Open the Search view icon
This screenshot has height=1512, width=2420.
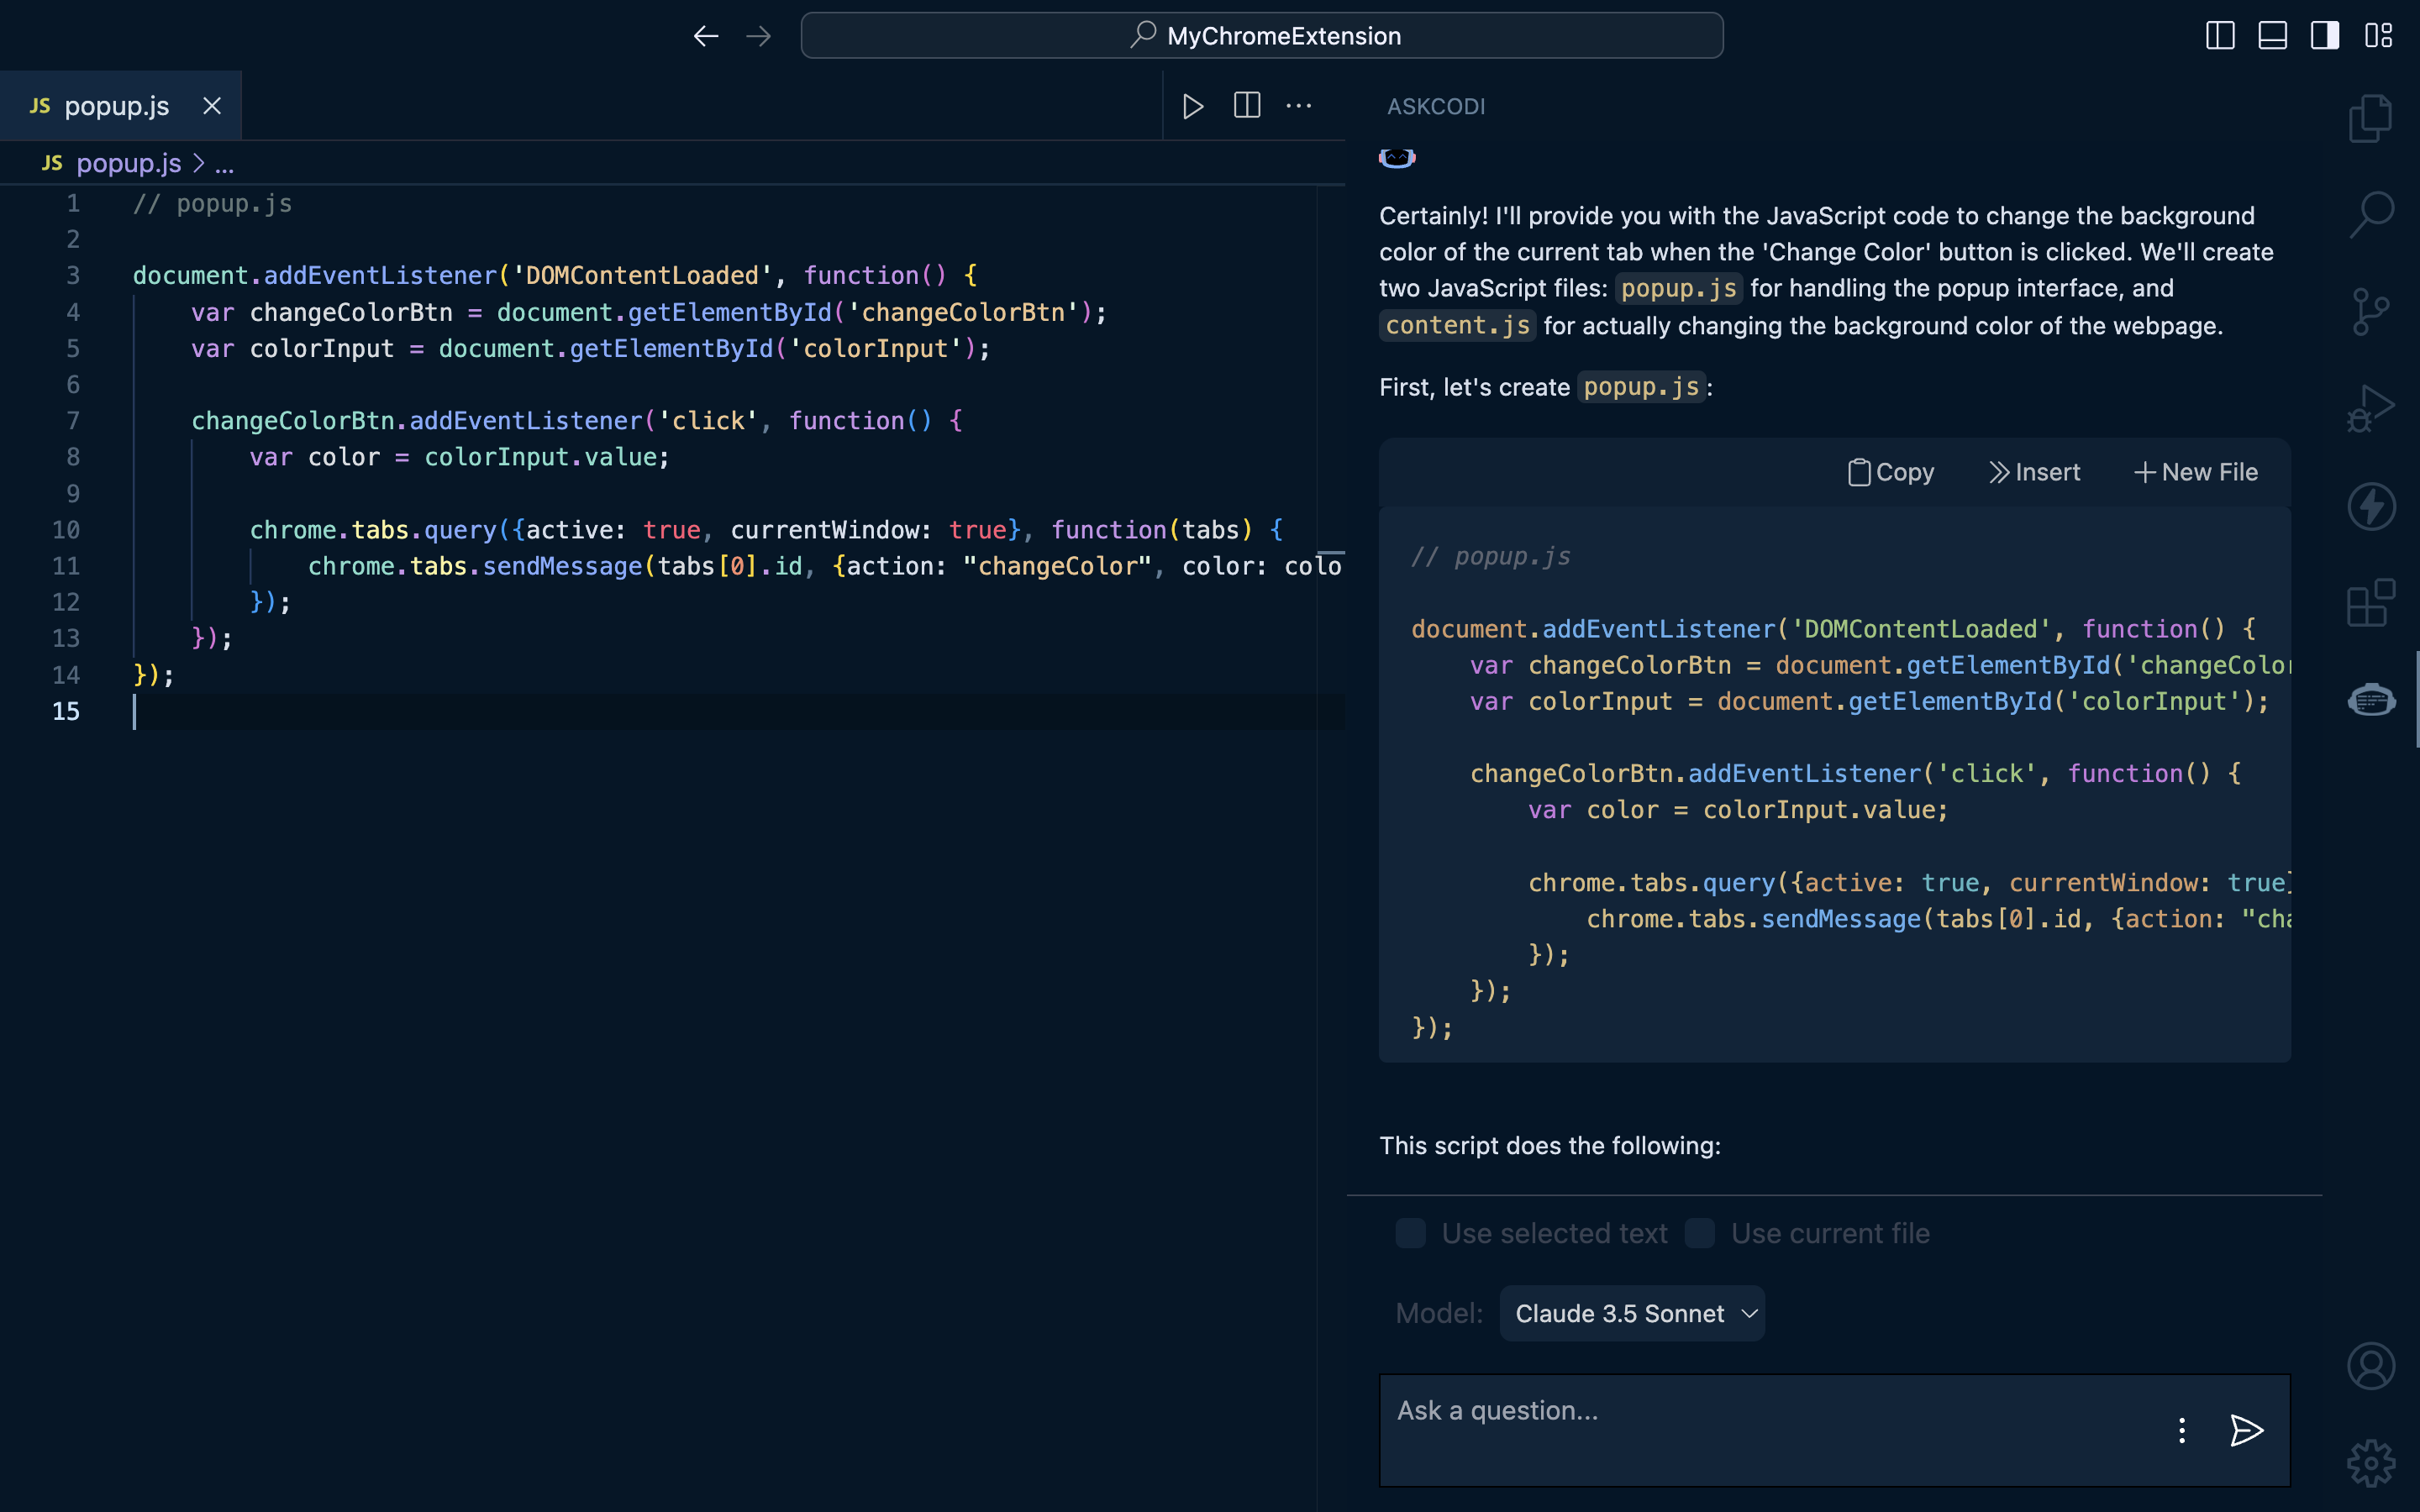point(2371,215)
